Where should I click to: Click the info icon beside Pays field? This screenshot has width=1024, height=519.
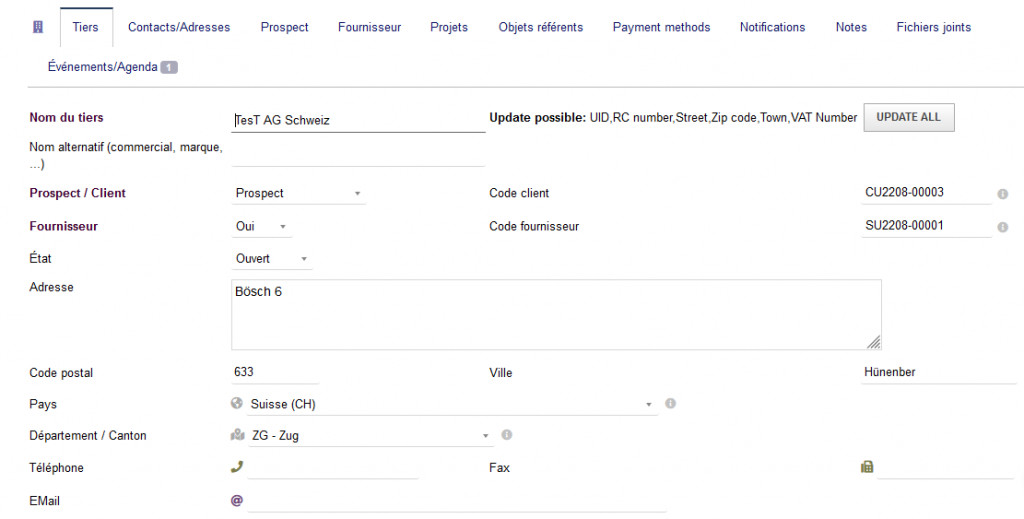pos(670,404)
